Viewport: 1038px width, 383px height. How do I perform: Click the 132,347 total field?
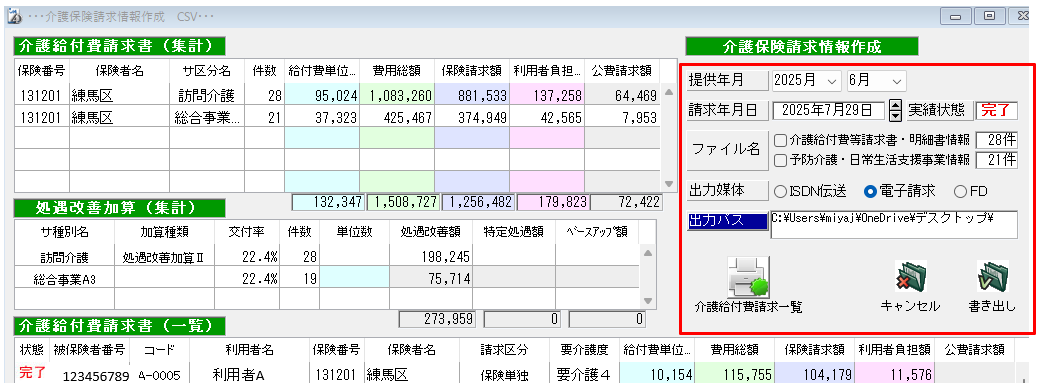tap(328, 202)
